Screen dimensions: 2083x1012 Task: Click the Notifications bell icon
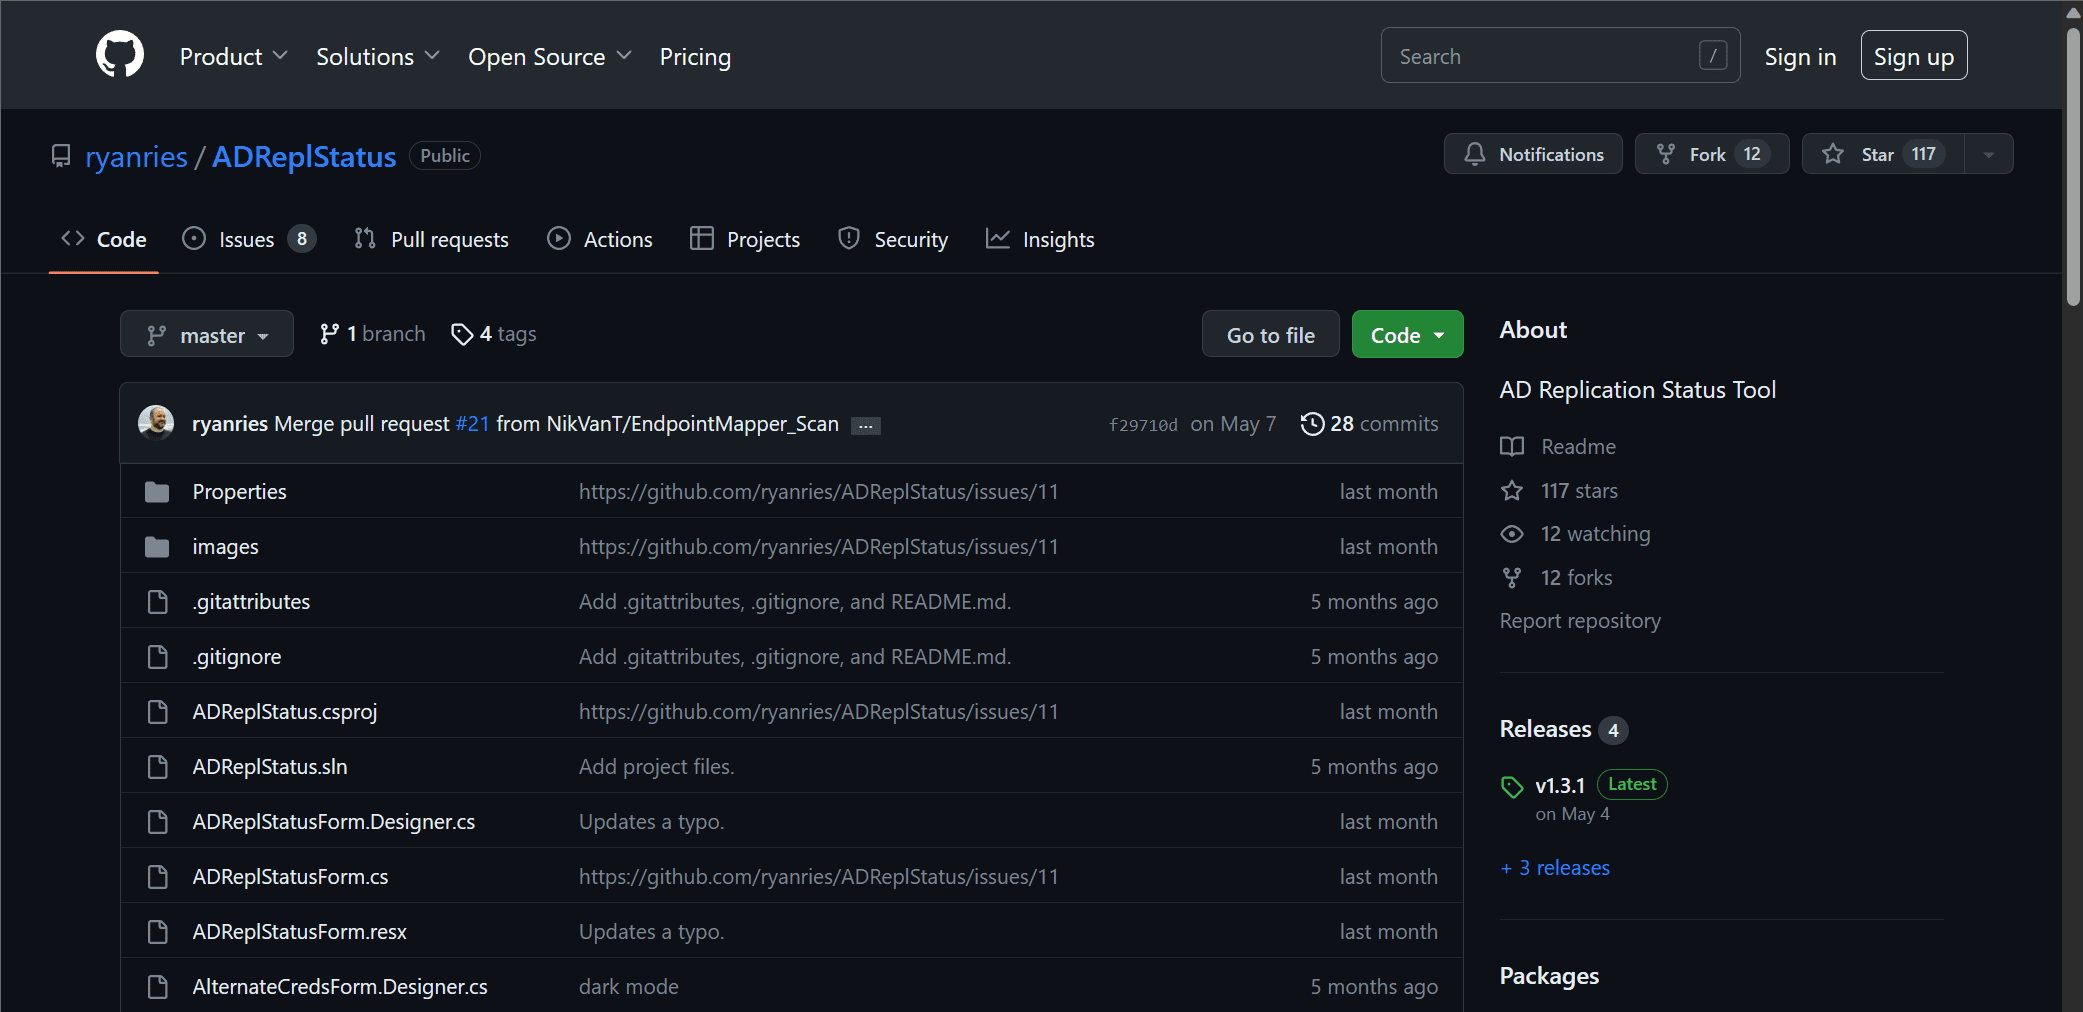click(x=1475, y=154)
